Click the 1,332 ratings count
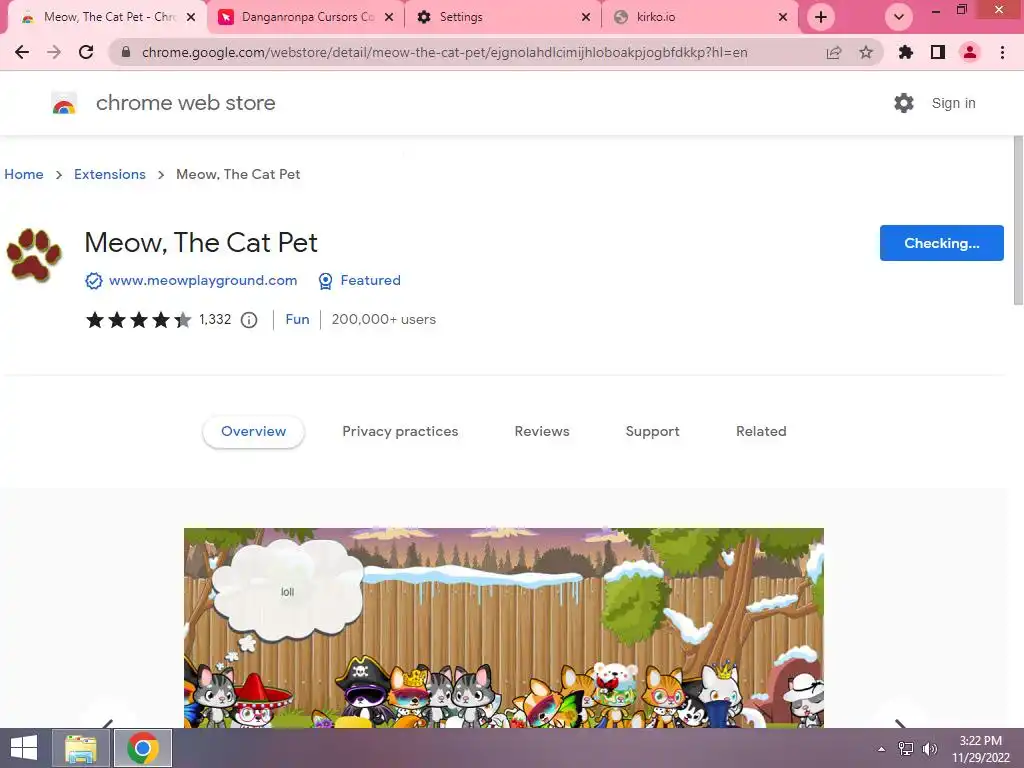Screen dimensions: 1024x768 [215, 319]
